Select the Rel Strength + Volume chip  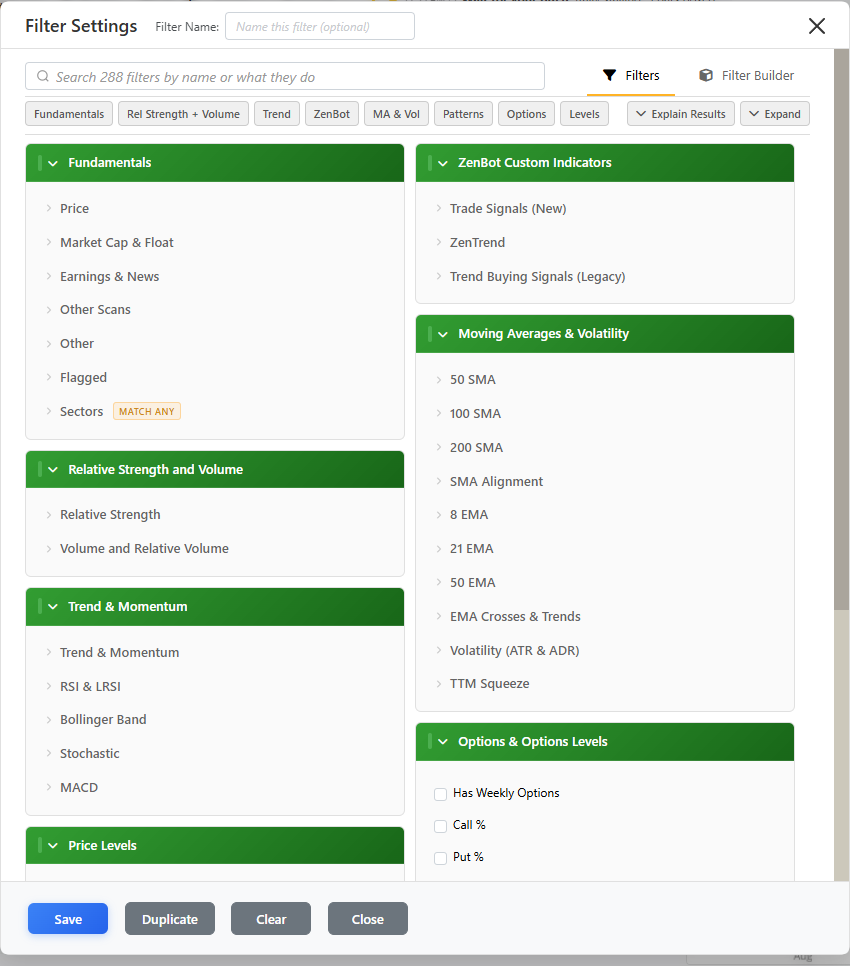[x=183, y=114]
